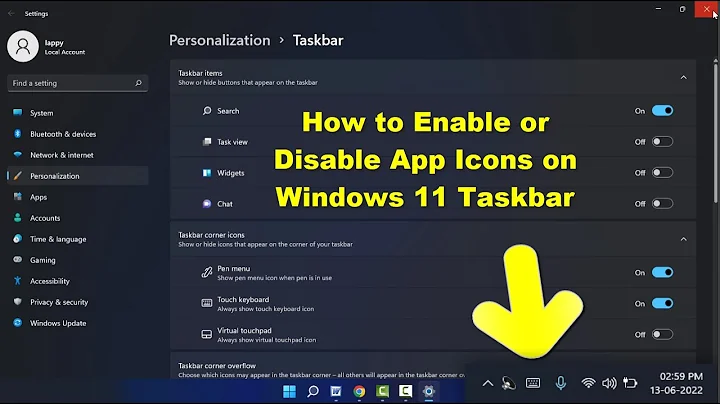This screenshot has height=404, width=720.
Task: Click the Task view row label
Action: (x=232, y=142)
